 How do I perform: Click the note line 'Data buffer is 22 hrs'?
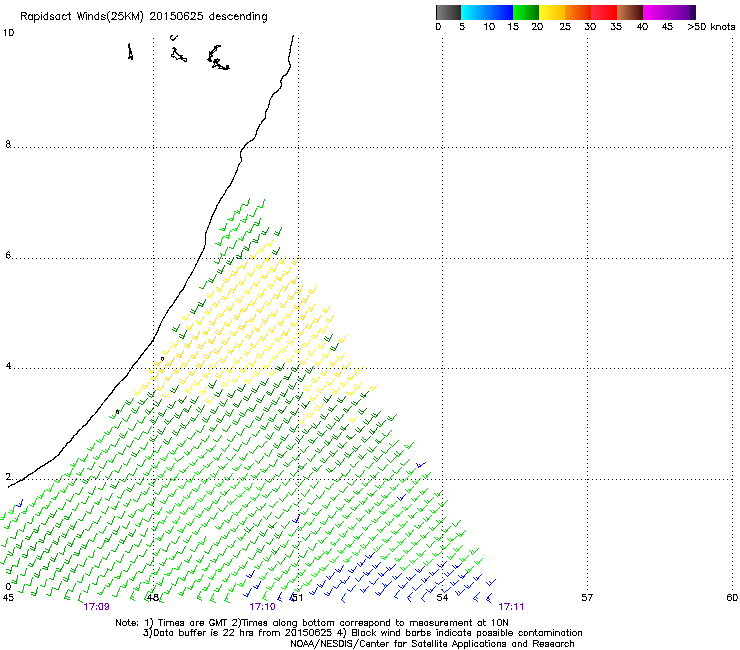204,633
